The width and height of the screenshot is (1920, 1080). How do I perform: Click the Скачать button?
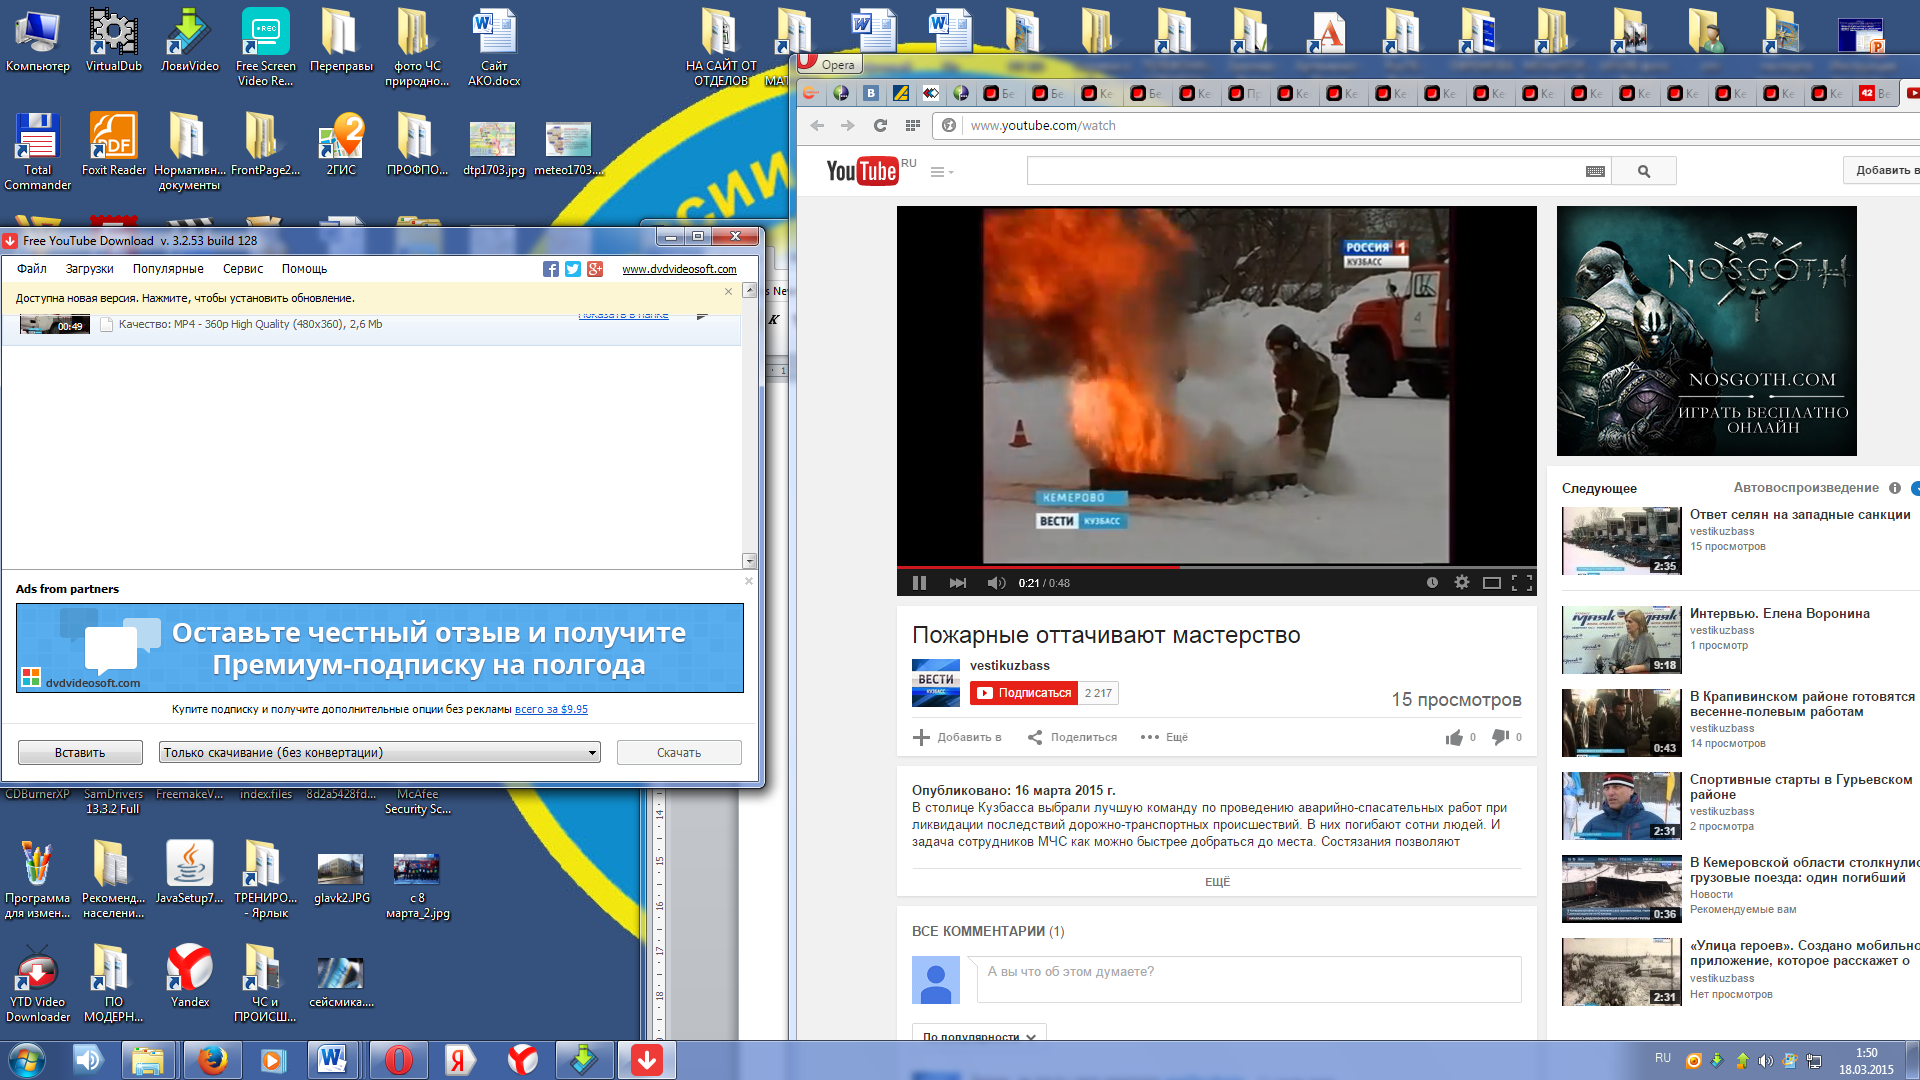click(679, 753)
